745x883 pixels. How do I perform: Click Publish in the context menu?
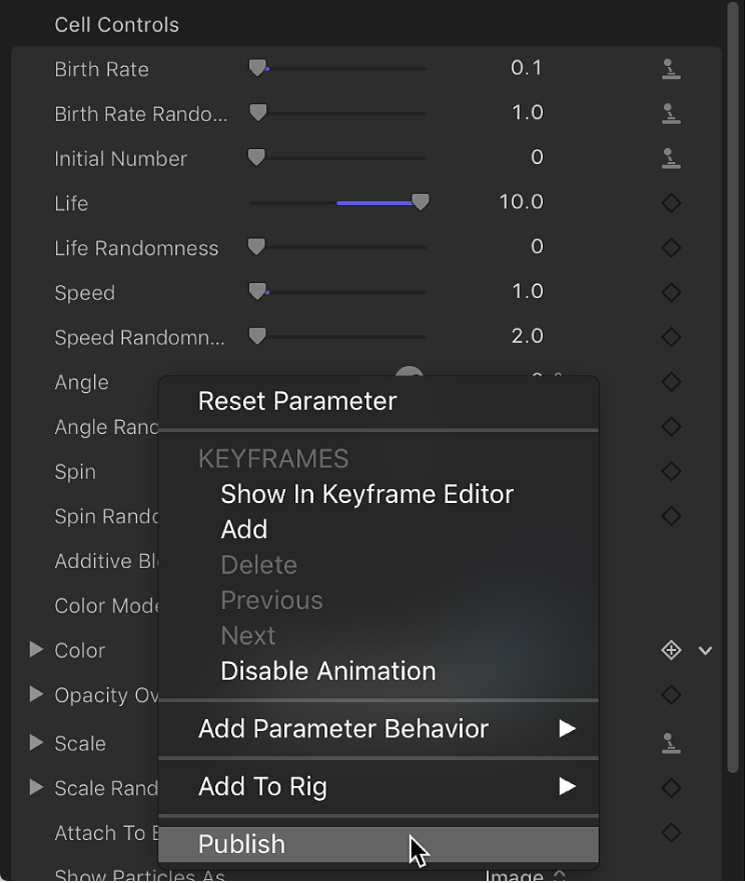pyautogui.click(x=241, y=844)
